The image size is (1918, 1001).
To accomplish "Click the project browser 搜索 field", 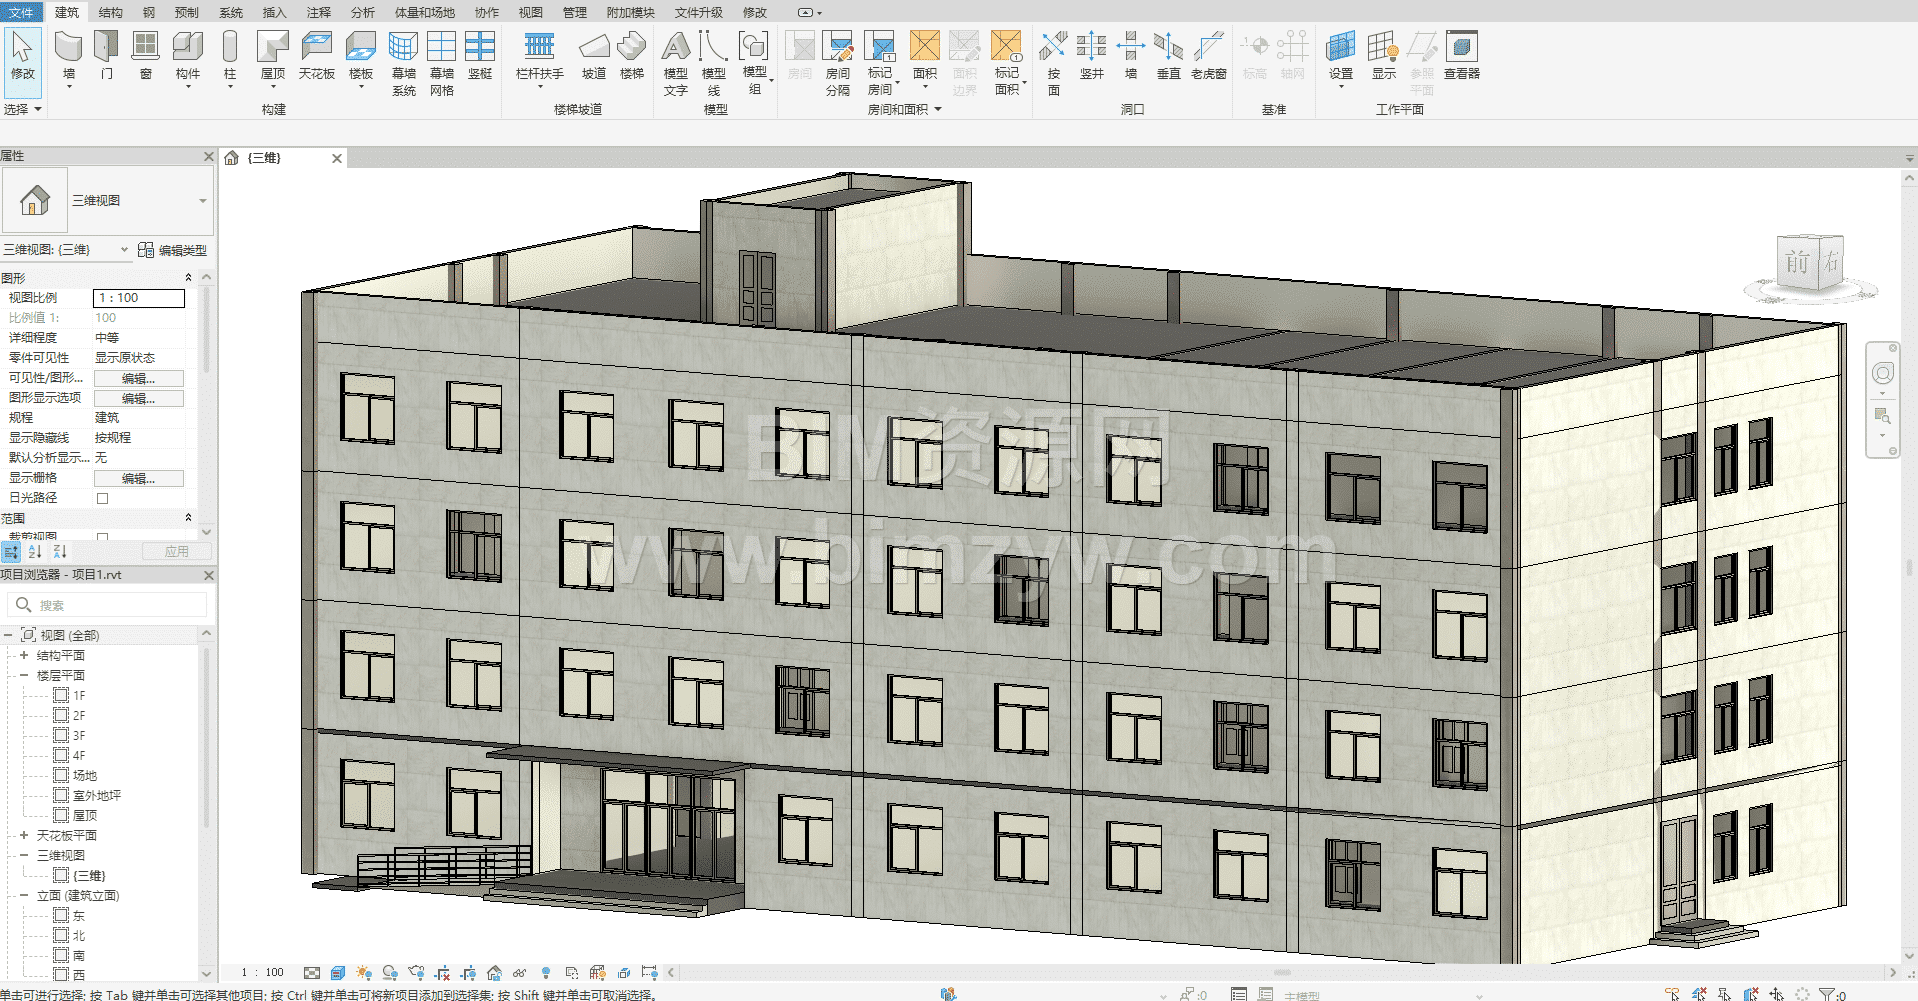I will click(118, 605).
